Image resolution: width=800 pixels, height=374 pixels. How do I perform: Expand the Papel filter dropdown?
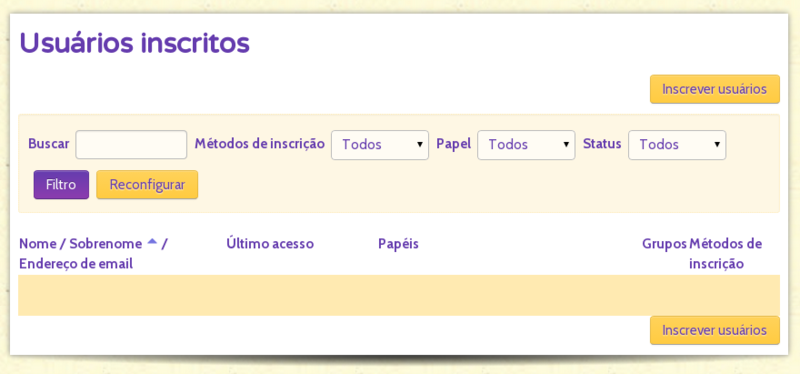coord(526,144)
